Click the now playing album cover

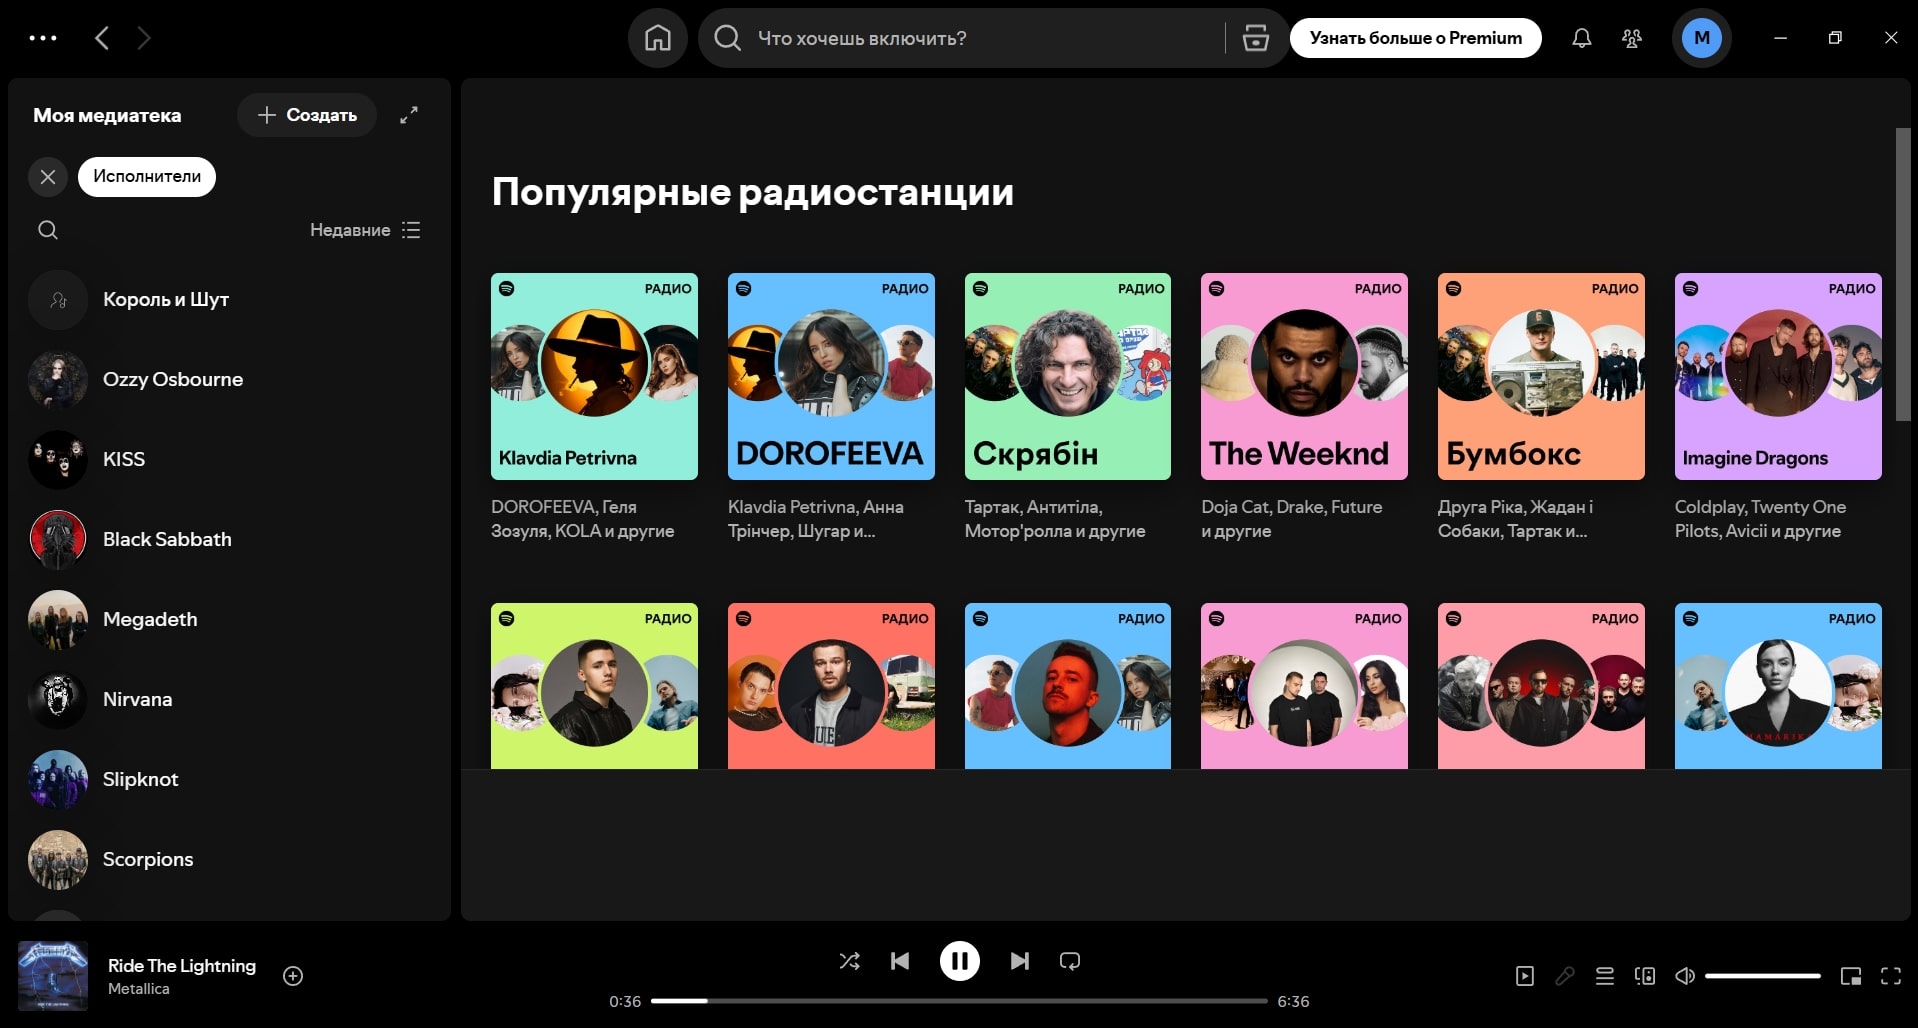pos(53,976)
